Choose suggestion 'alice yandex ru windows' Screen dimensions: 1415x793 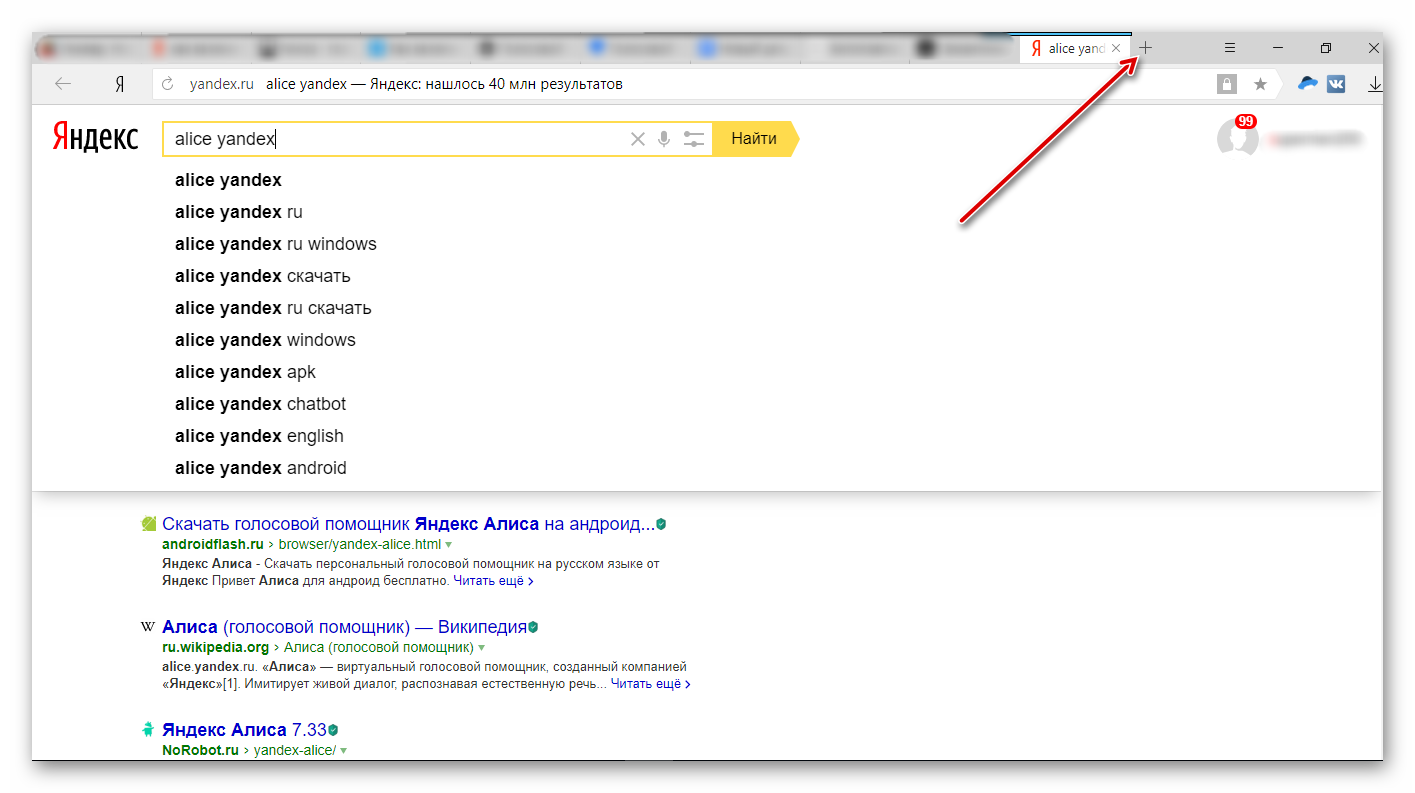(x=275, y=244)
